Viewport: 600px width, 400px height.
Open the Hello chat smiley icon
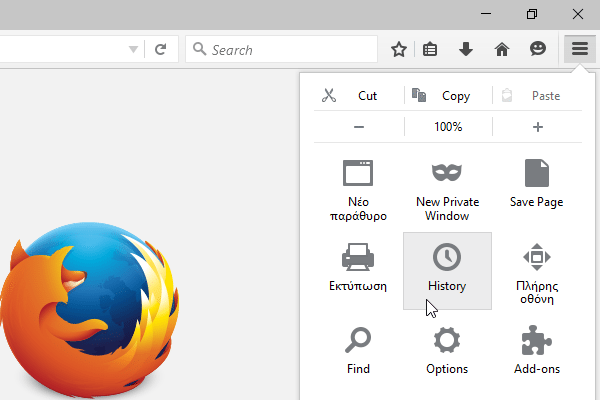538,49
